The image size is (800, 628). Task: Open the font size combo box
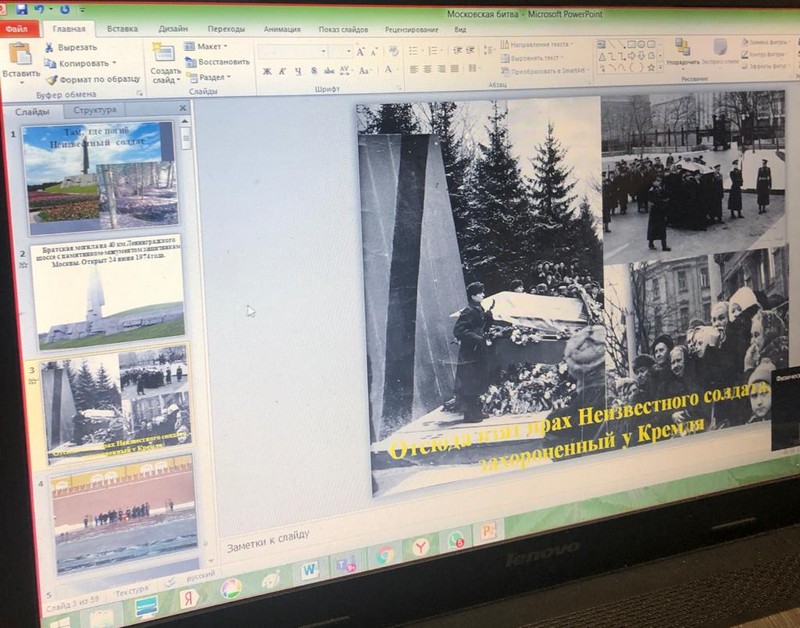340,52
